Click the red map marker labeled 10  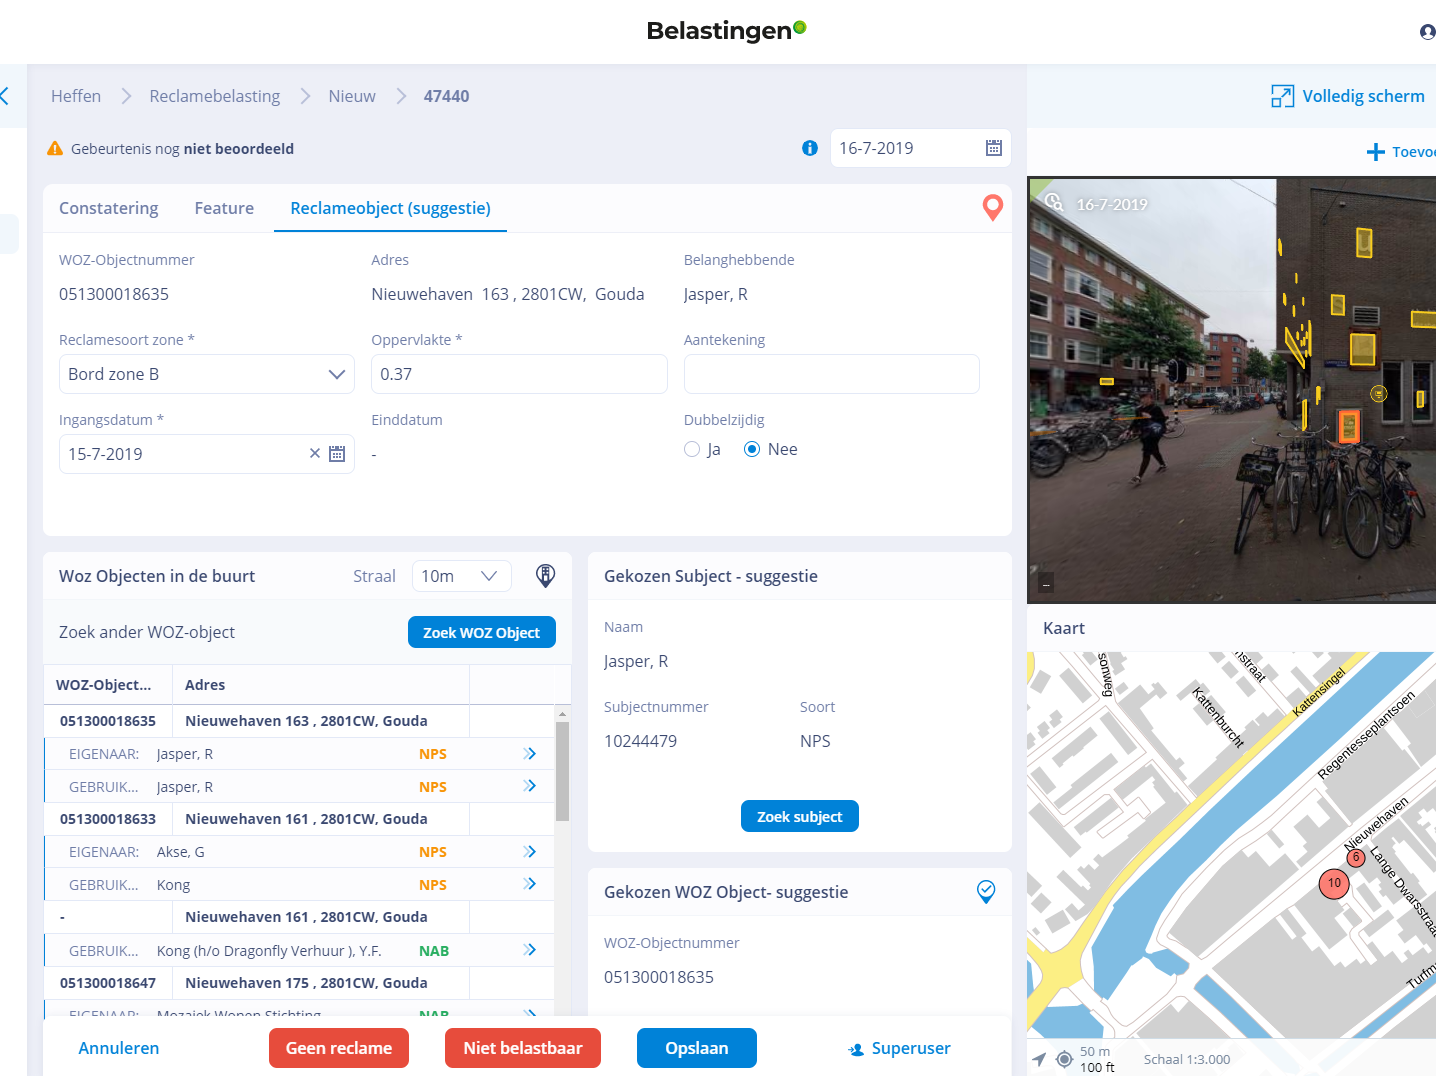click(1334, 883)
